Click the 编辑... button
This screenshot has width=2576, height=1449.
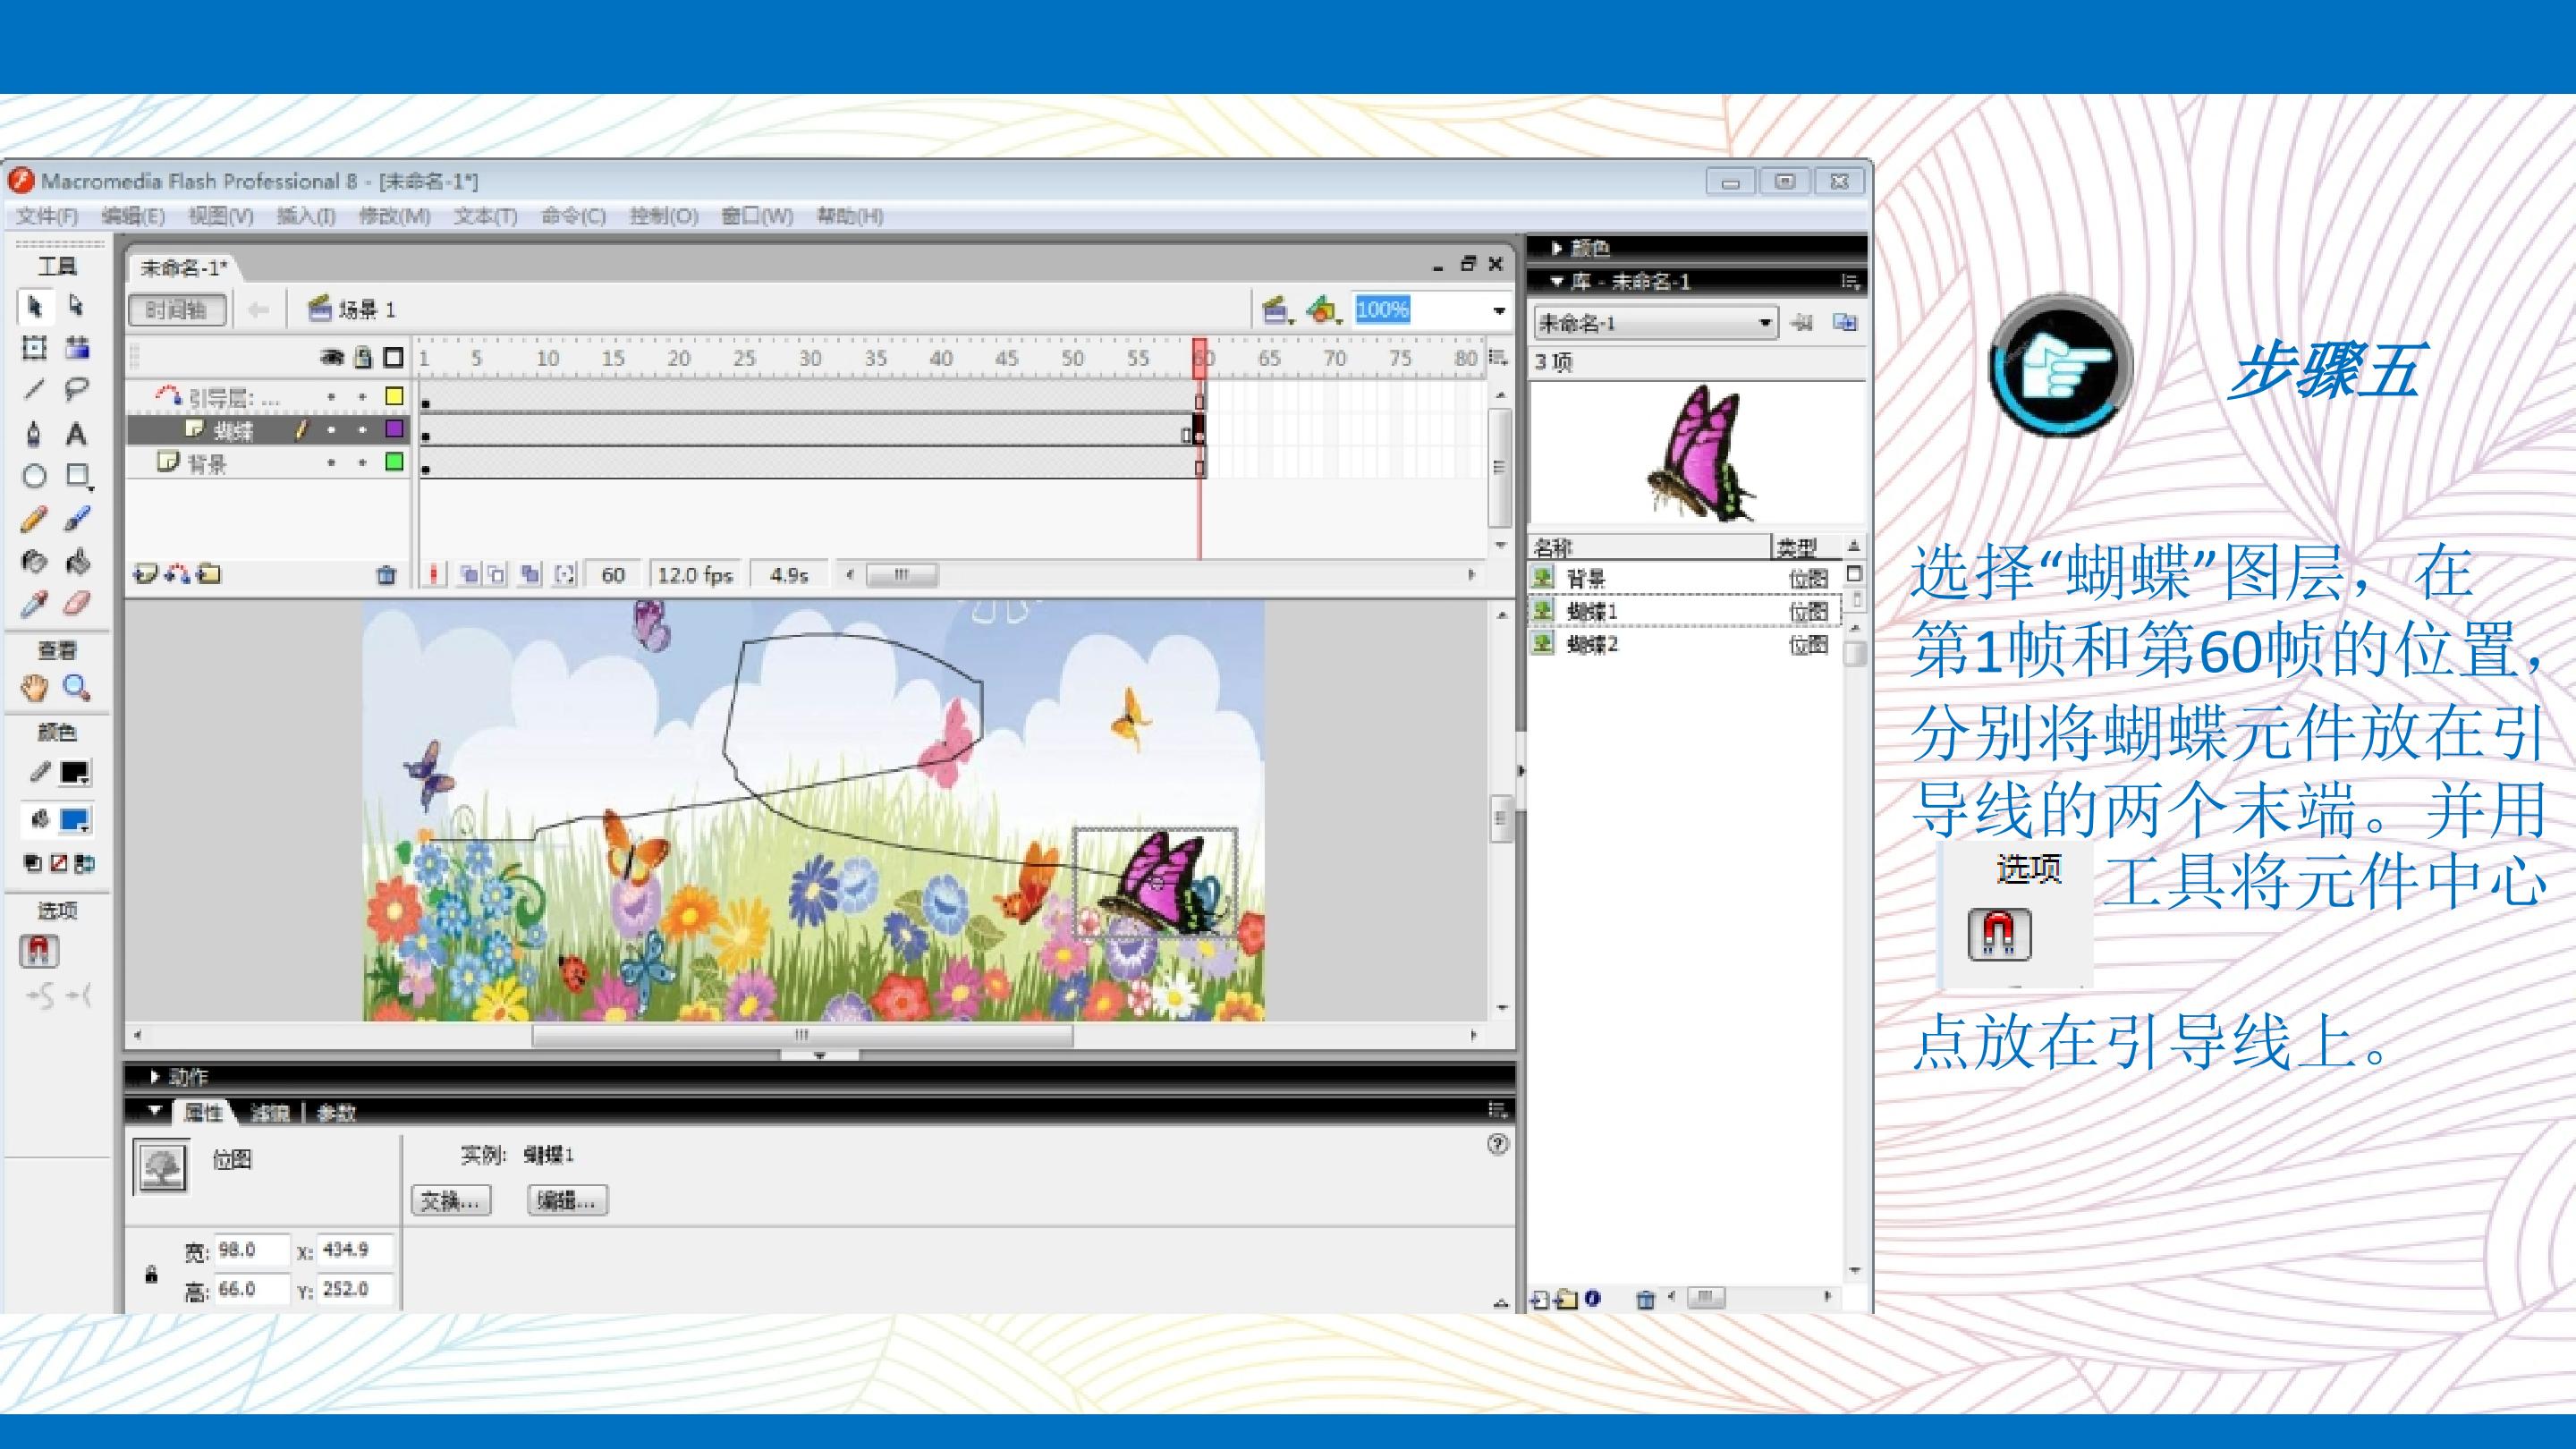tap(567, 1200)
